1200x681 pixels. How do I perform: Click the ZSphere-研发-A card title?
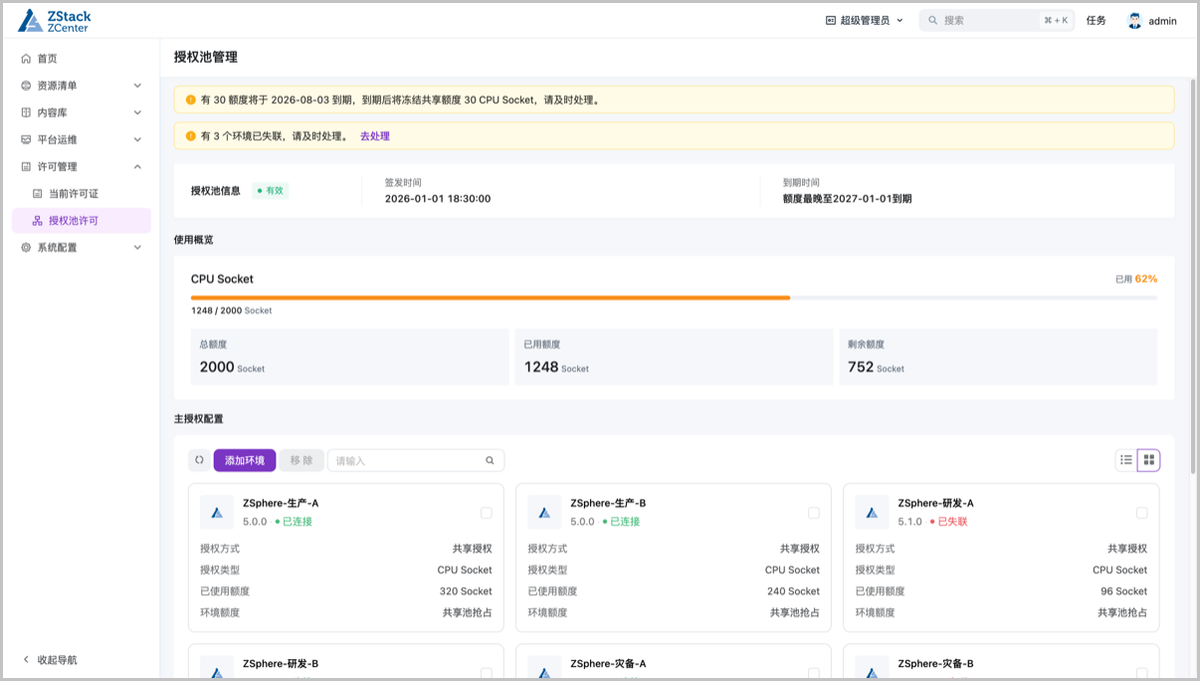pos(936,503)
